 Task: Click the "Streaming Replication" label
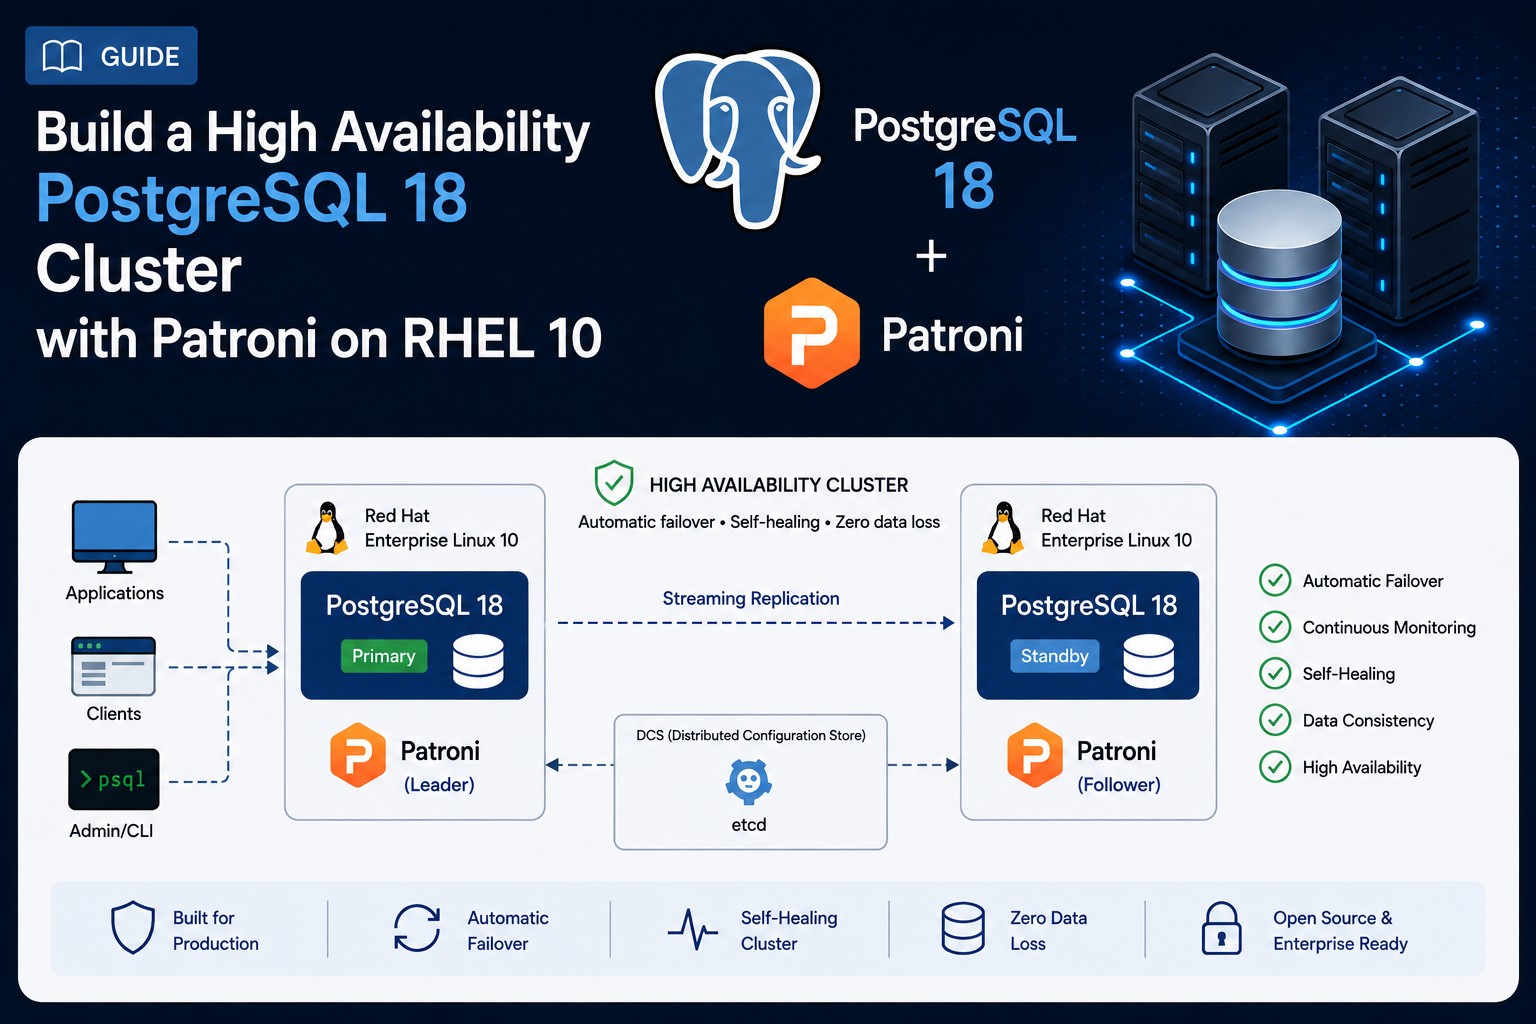click(x=751, y=598)
